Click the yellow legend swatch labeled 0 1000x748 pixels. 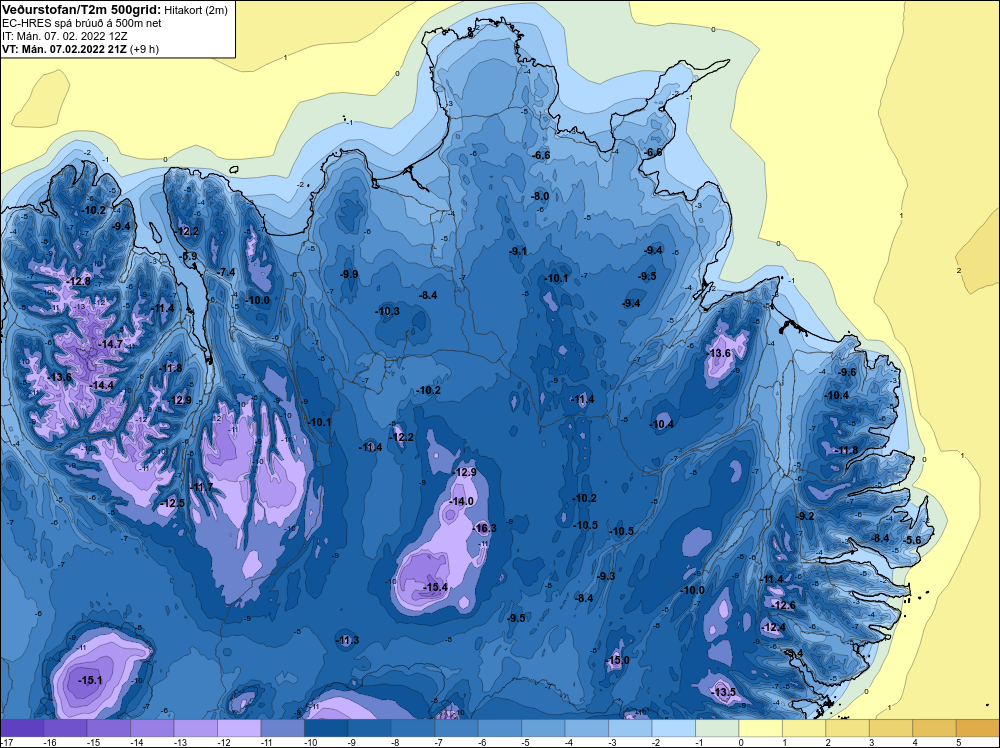point(760,728)
